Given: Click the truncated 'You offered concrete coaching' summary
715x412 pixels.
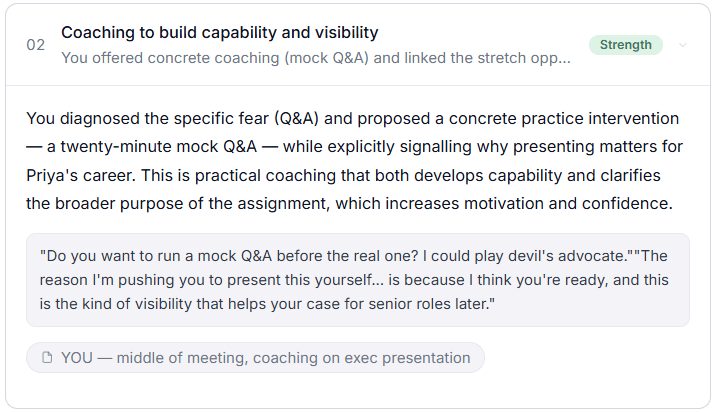Looking at the screenshot, I should coord(316,58).
